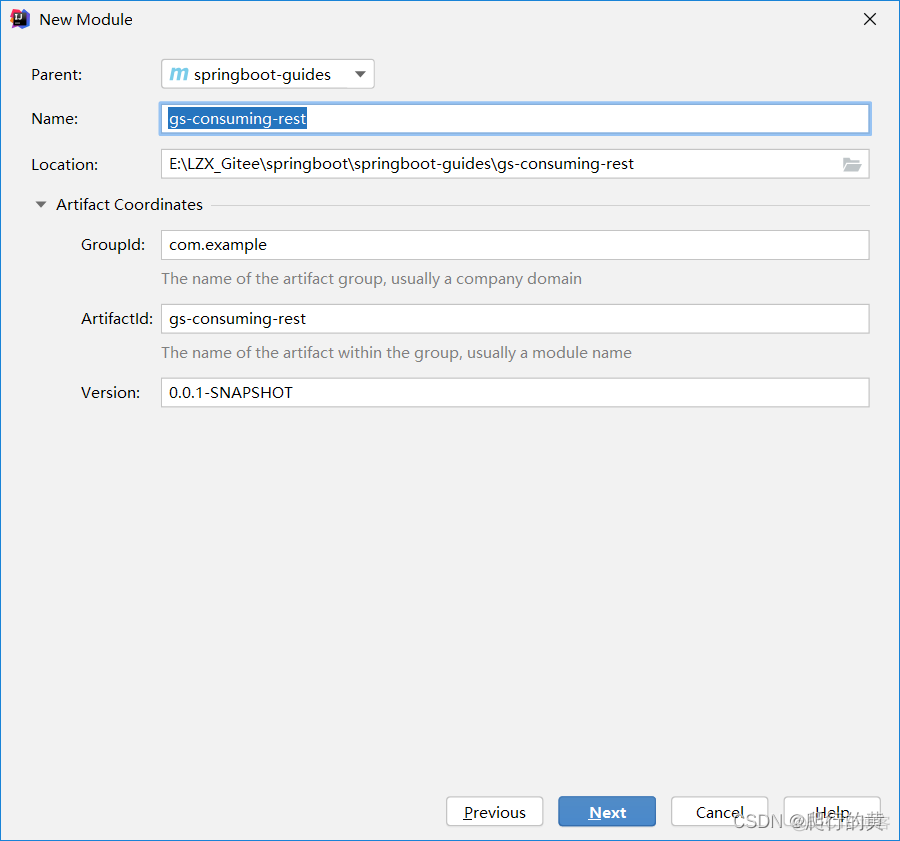
Task: Open Help for this dialog
Action: tap(832, 812)
